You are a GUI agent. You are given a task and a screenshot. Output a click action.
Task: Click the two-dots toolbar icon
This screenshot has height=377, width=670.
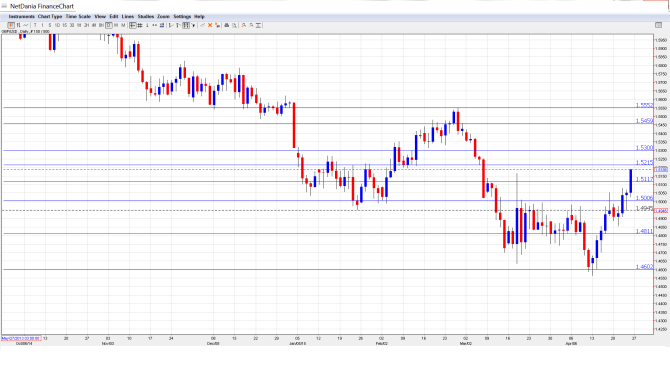(x=154, y=26)
